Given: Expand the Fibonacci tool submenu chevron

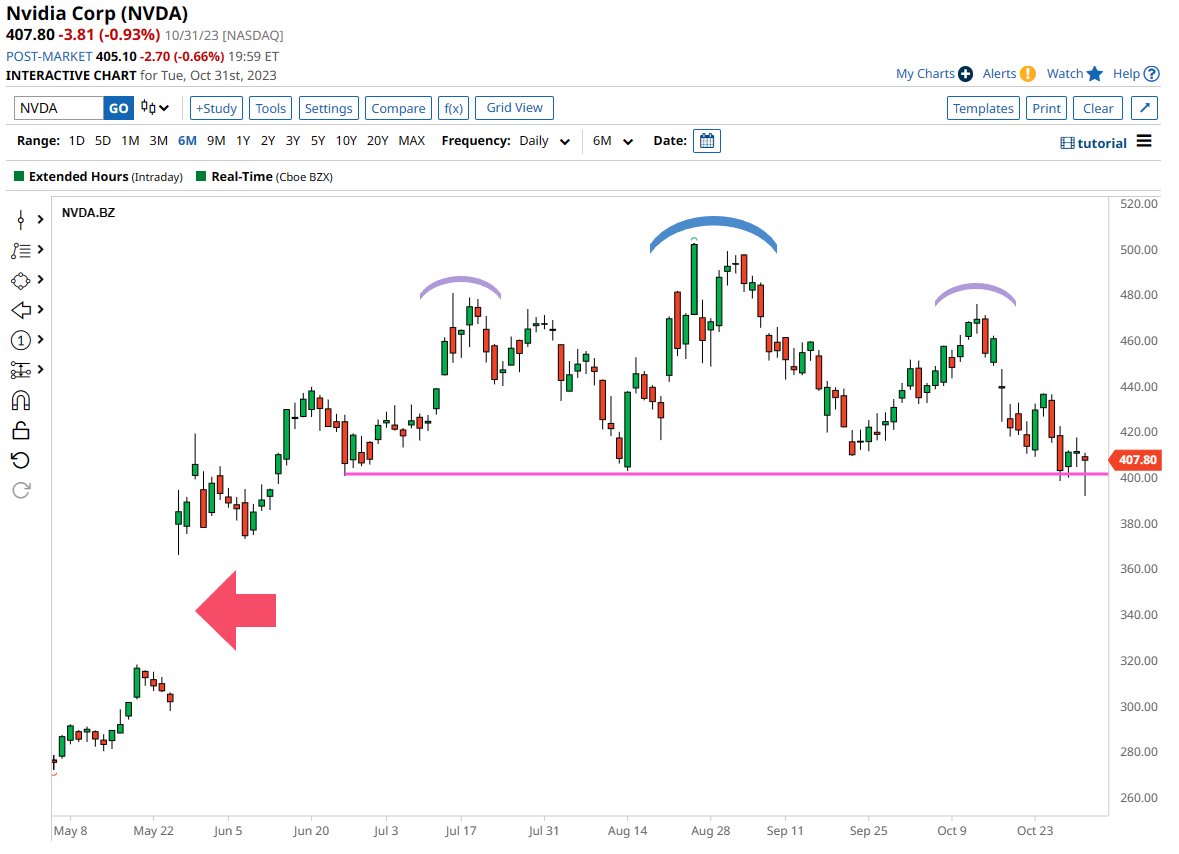Looking at the screenshot, I should point(41,369).
